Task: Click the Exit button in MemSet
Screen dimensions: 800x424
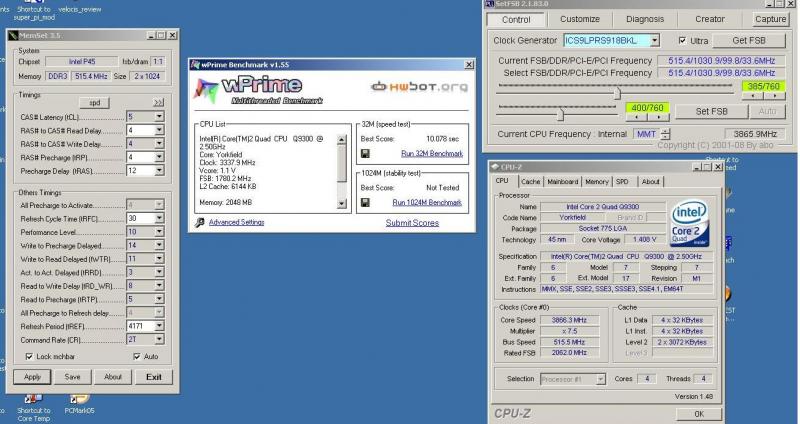Action: (154, 377)
